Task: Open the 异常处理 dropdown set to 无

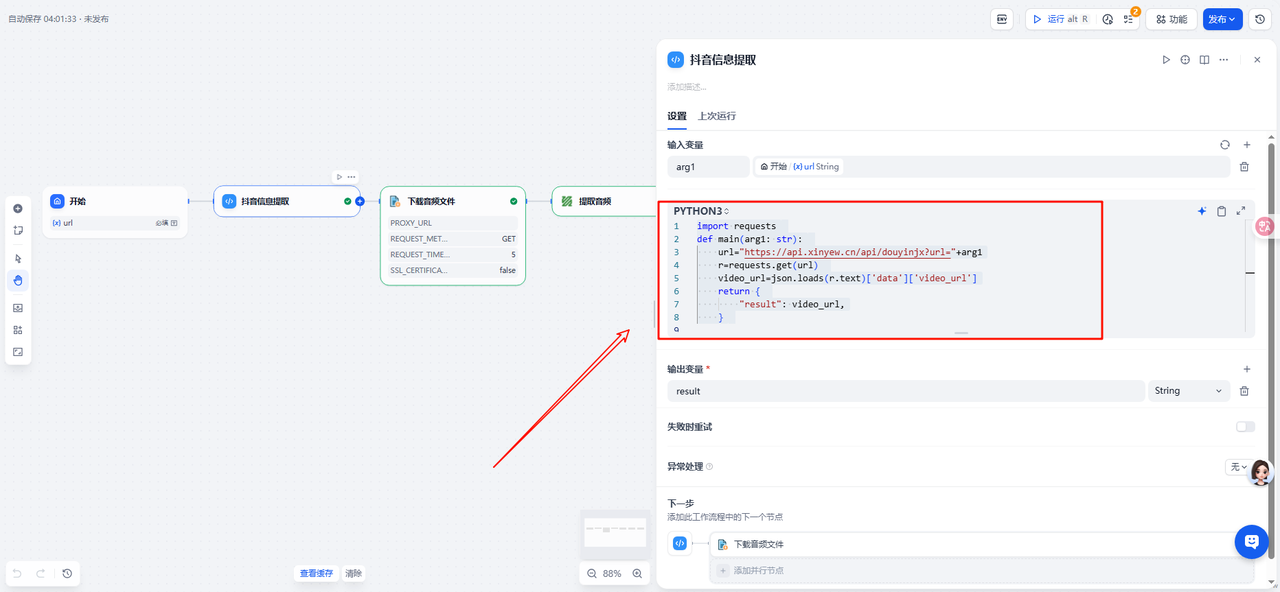Action: tap(1237, 467)
